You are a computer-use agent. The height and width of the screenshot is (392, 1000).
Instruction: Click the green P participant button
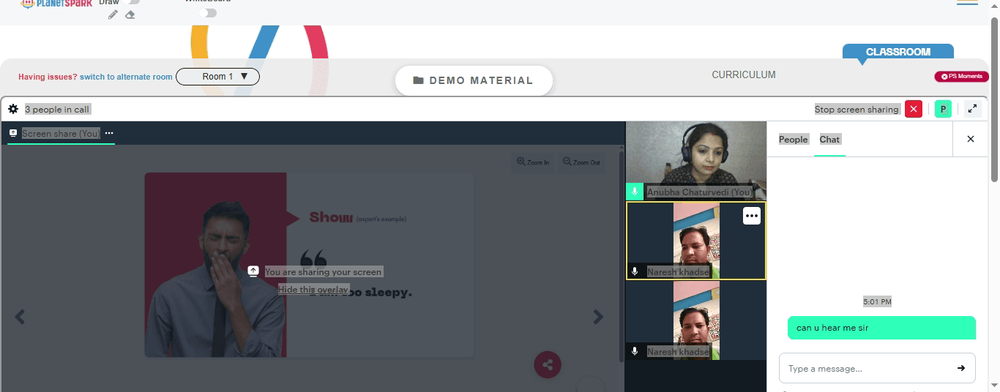pyautogui.click(x=943, y=109)
